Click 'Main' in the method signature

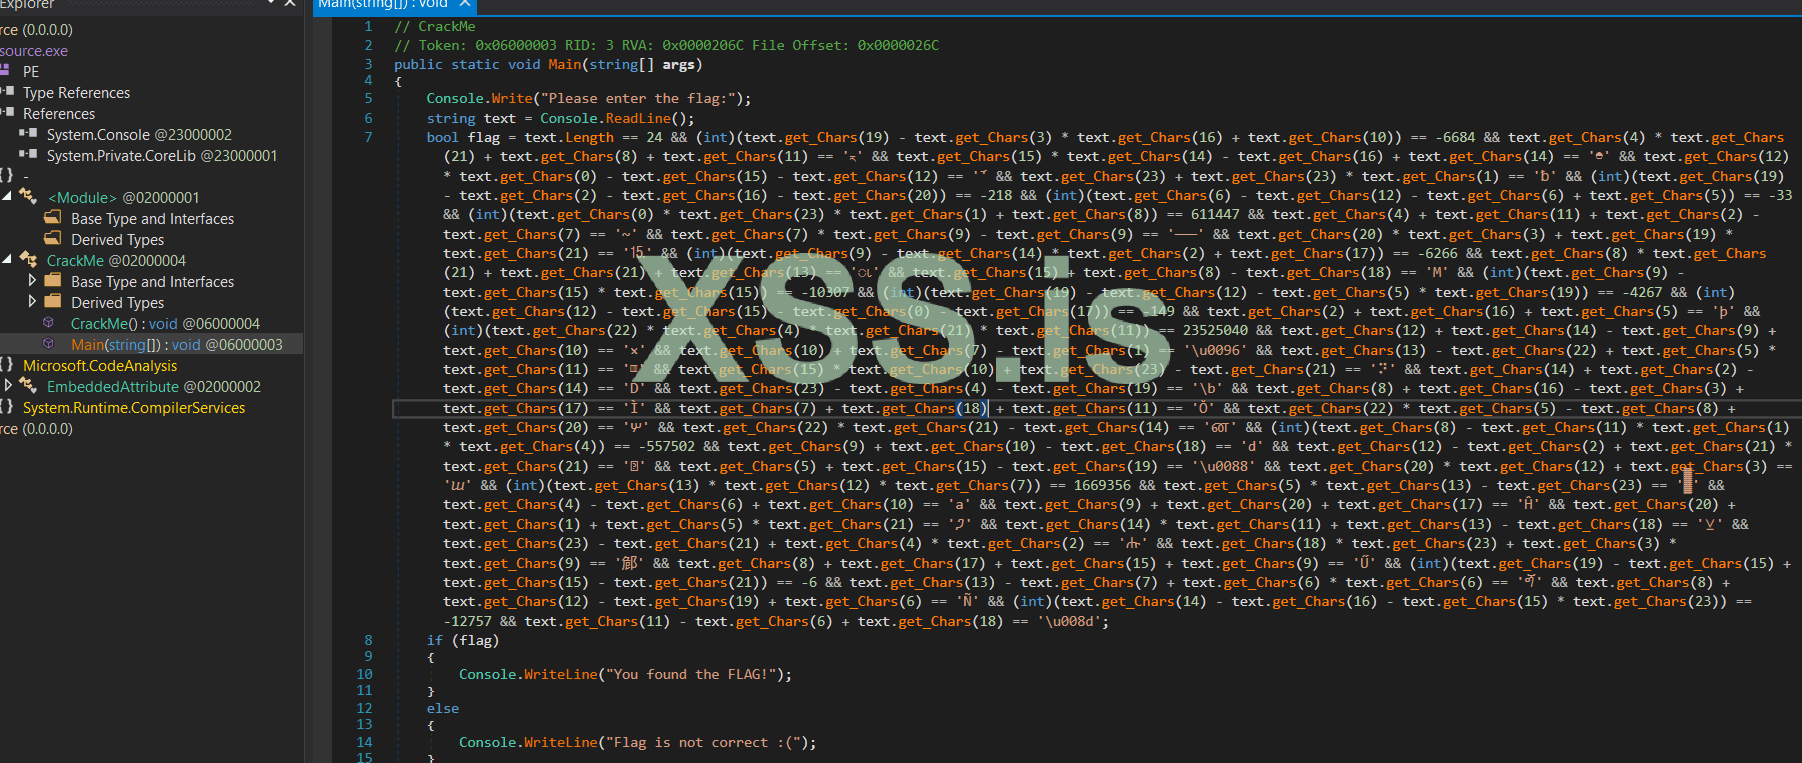point(564,64)
